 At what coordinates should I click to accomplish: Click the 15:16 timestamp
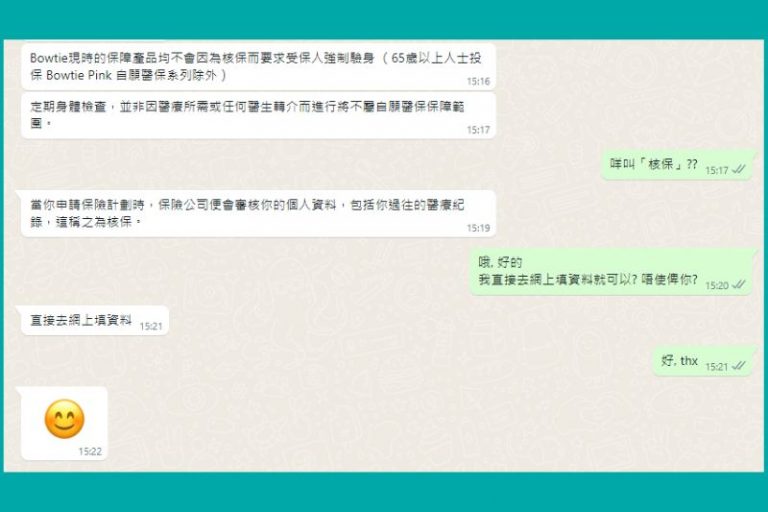click(478, 81)
